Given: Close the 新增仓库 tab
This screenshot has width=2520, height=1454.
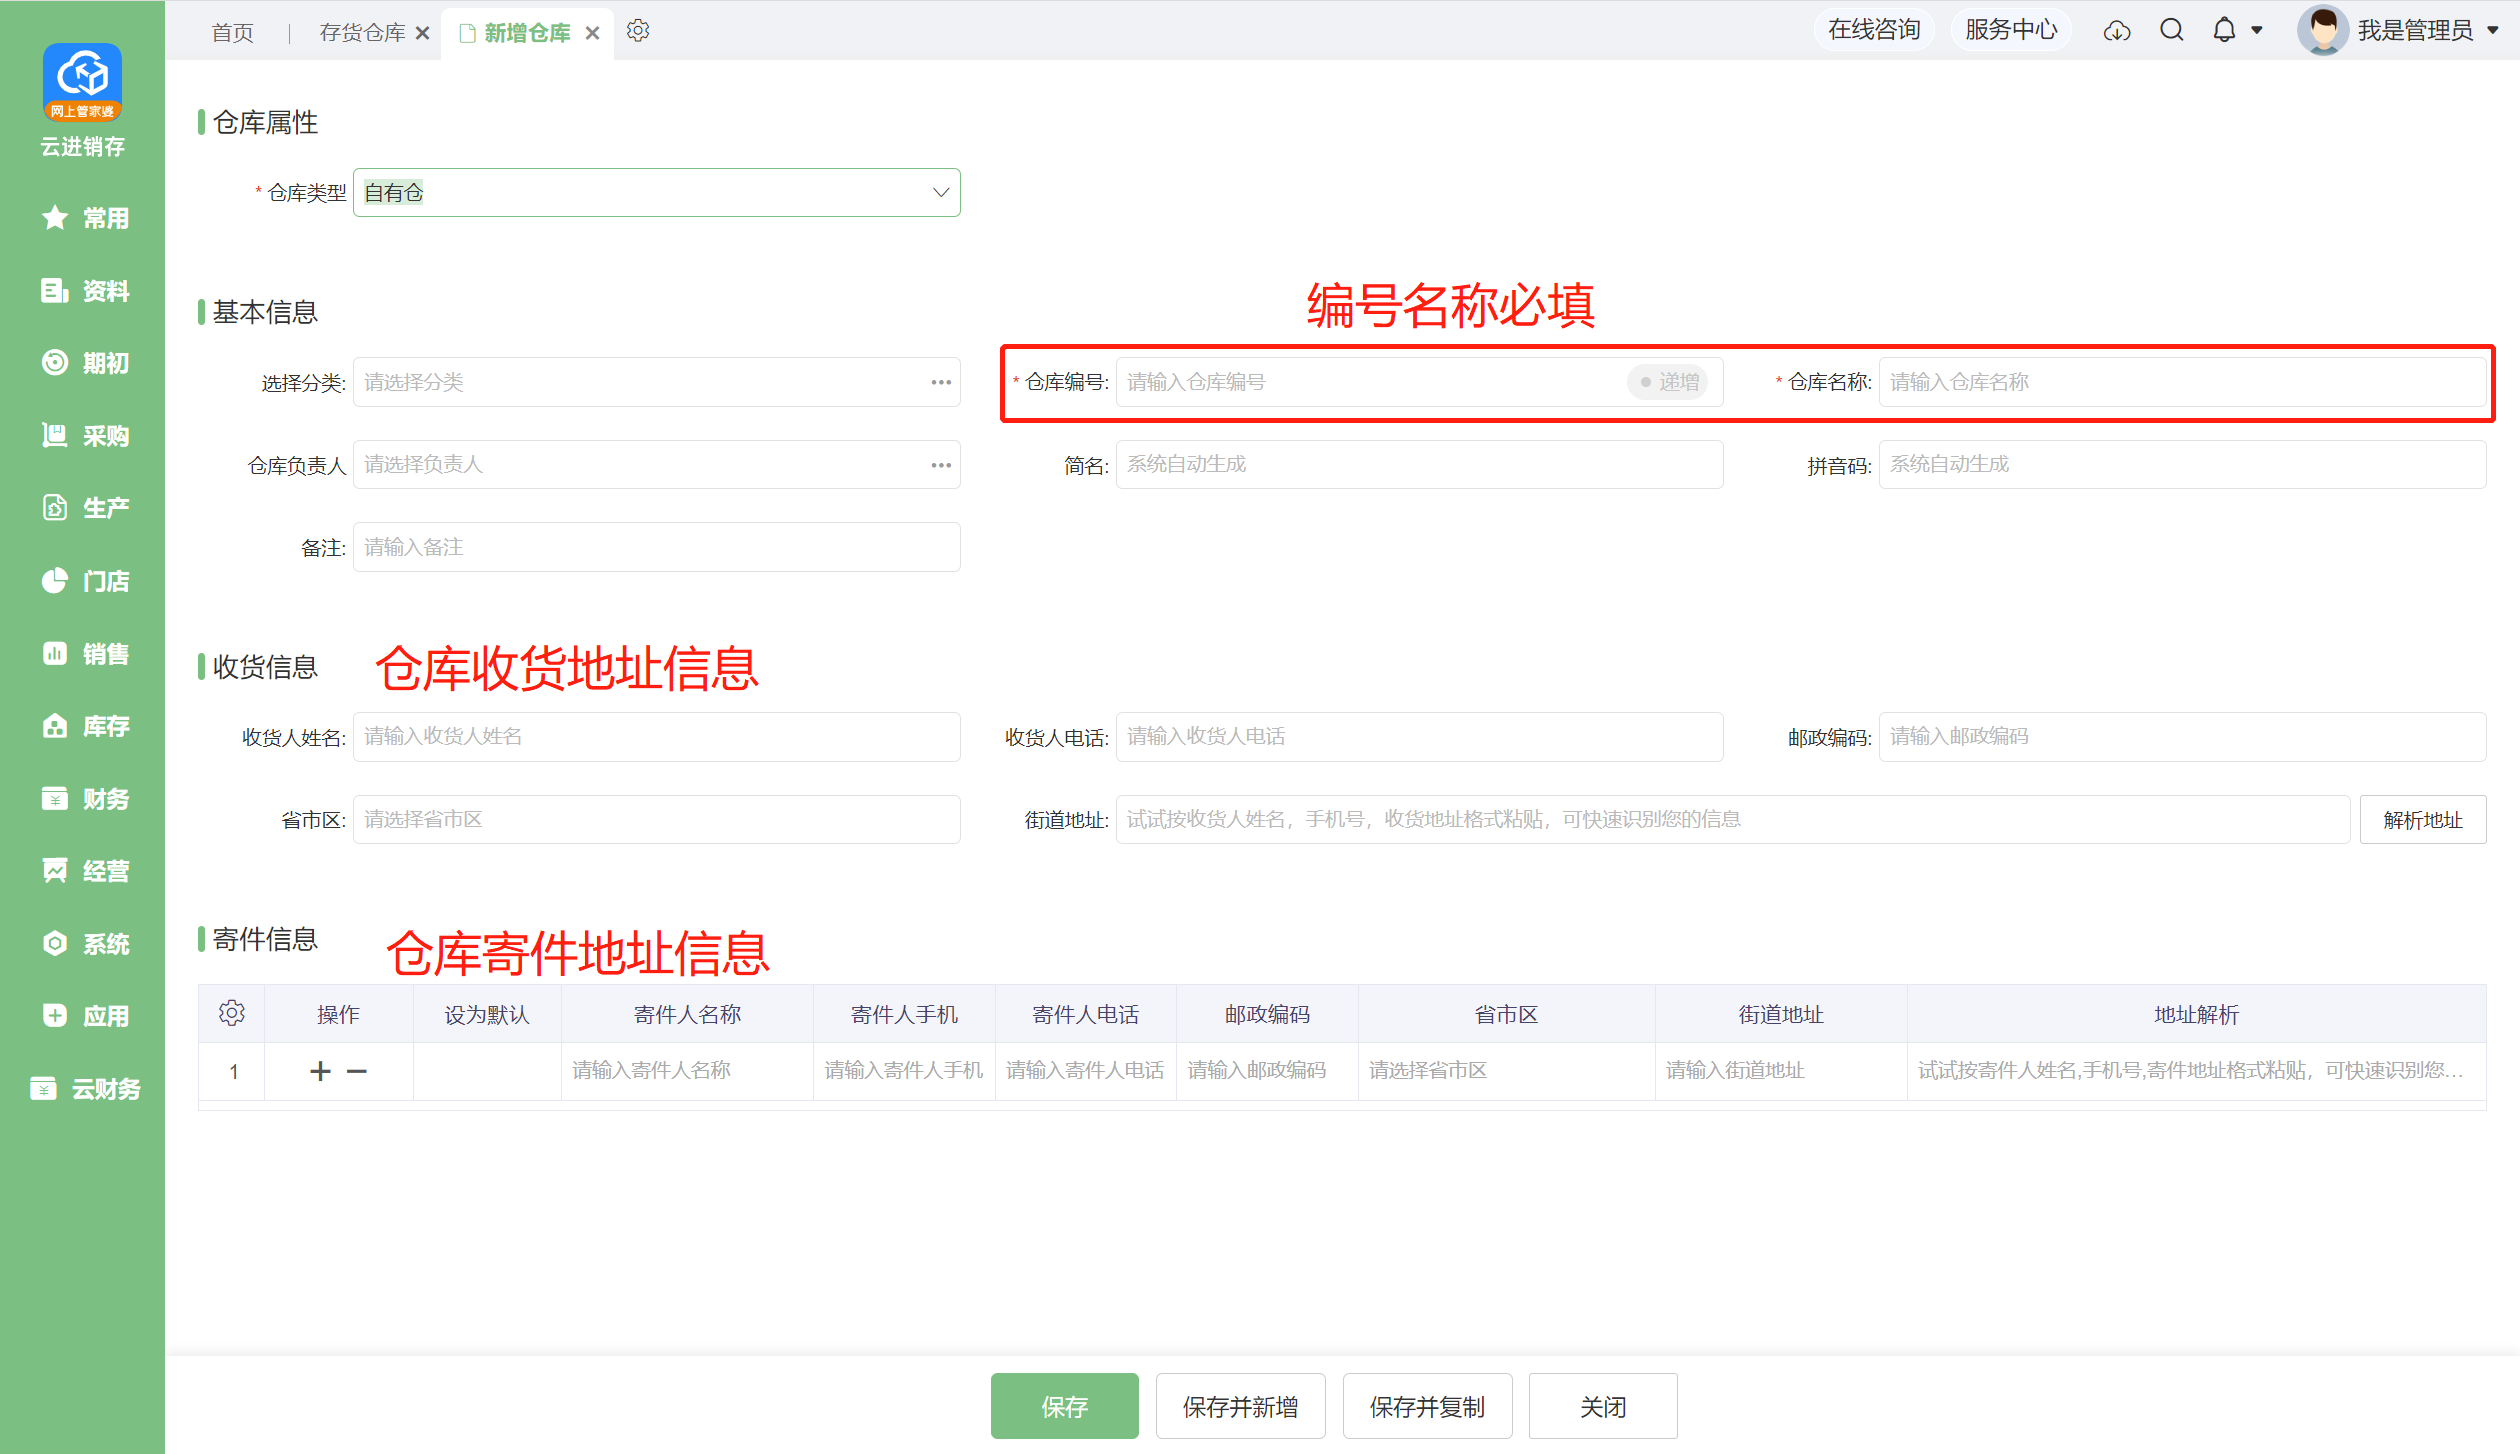Looking at the screenshot, I should coord(593,33).
